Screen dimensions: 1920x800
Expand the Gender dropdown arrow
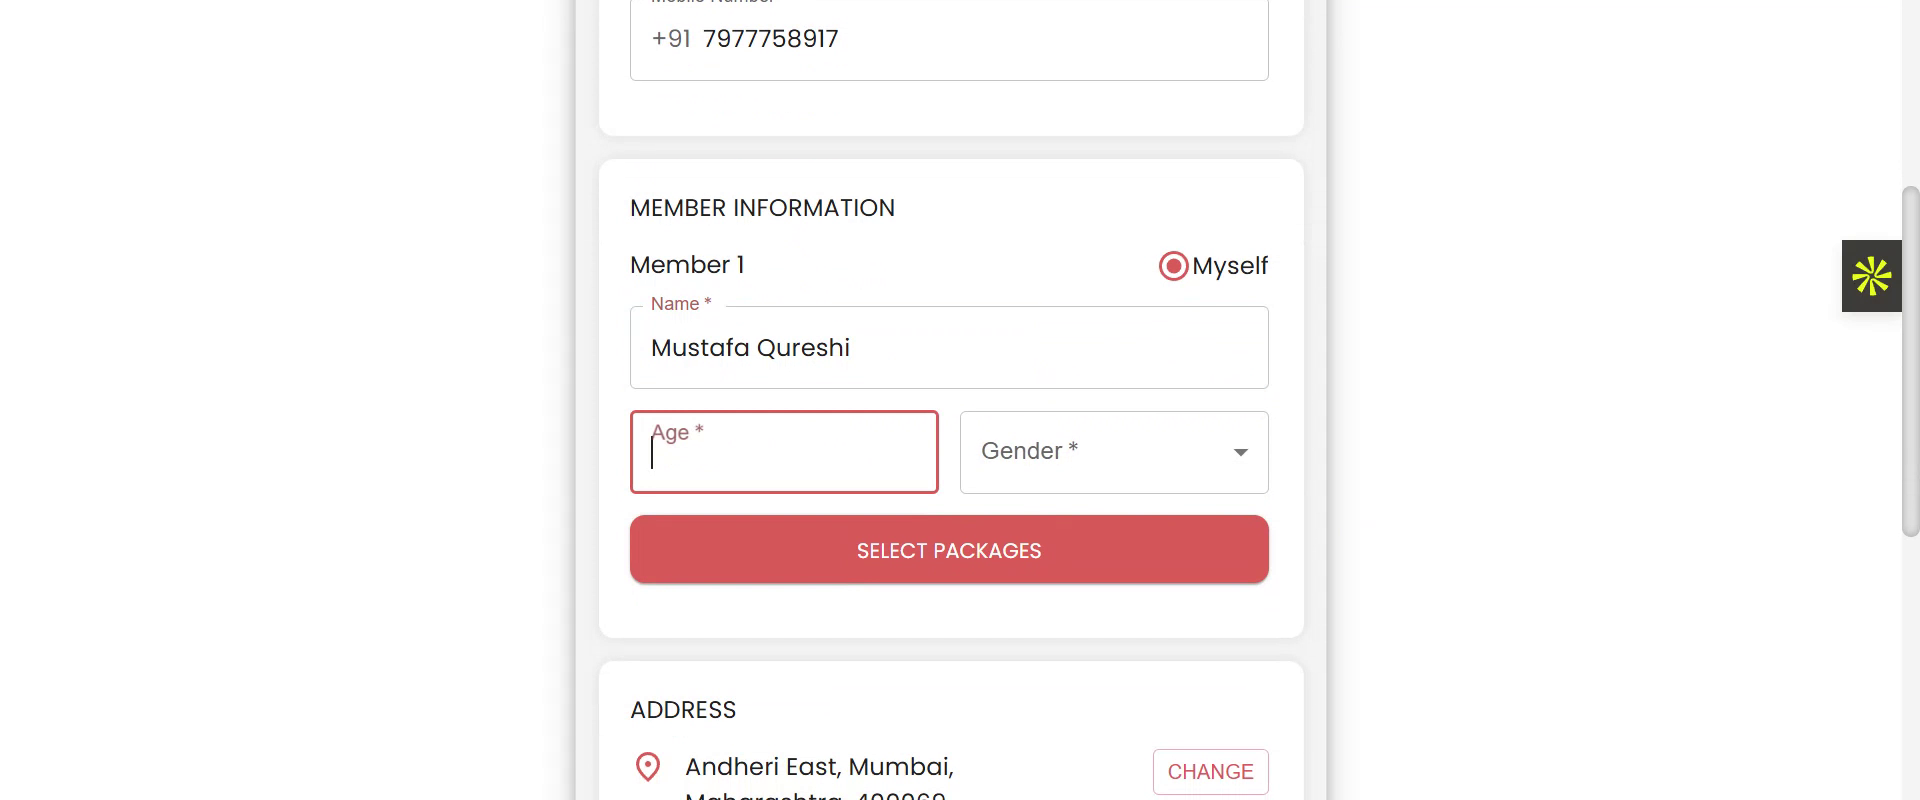(x=1240, y=453)
